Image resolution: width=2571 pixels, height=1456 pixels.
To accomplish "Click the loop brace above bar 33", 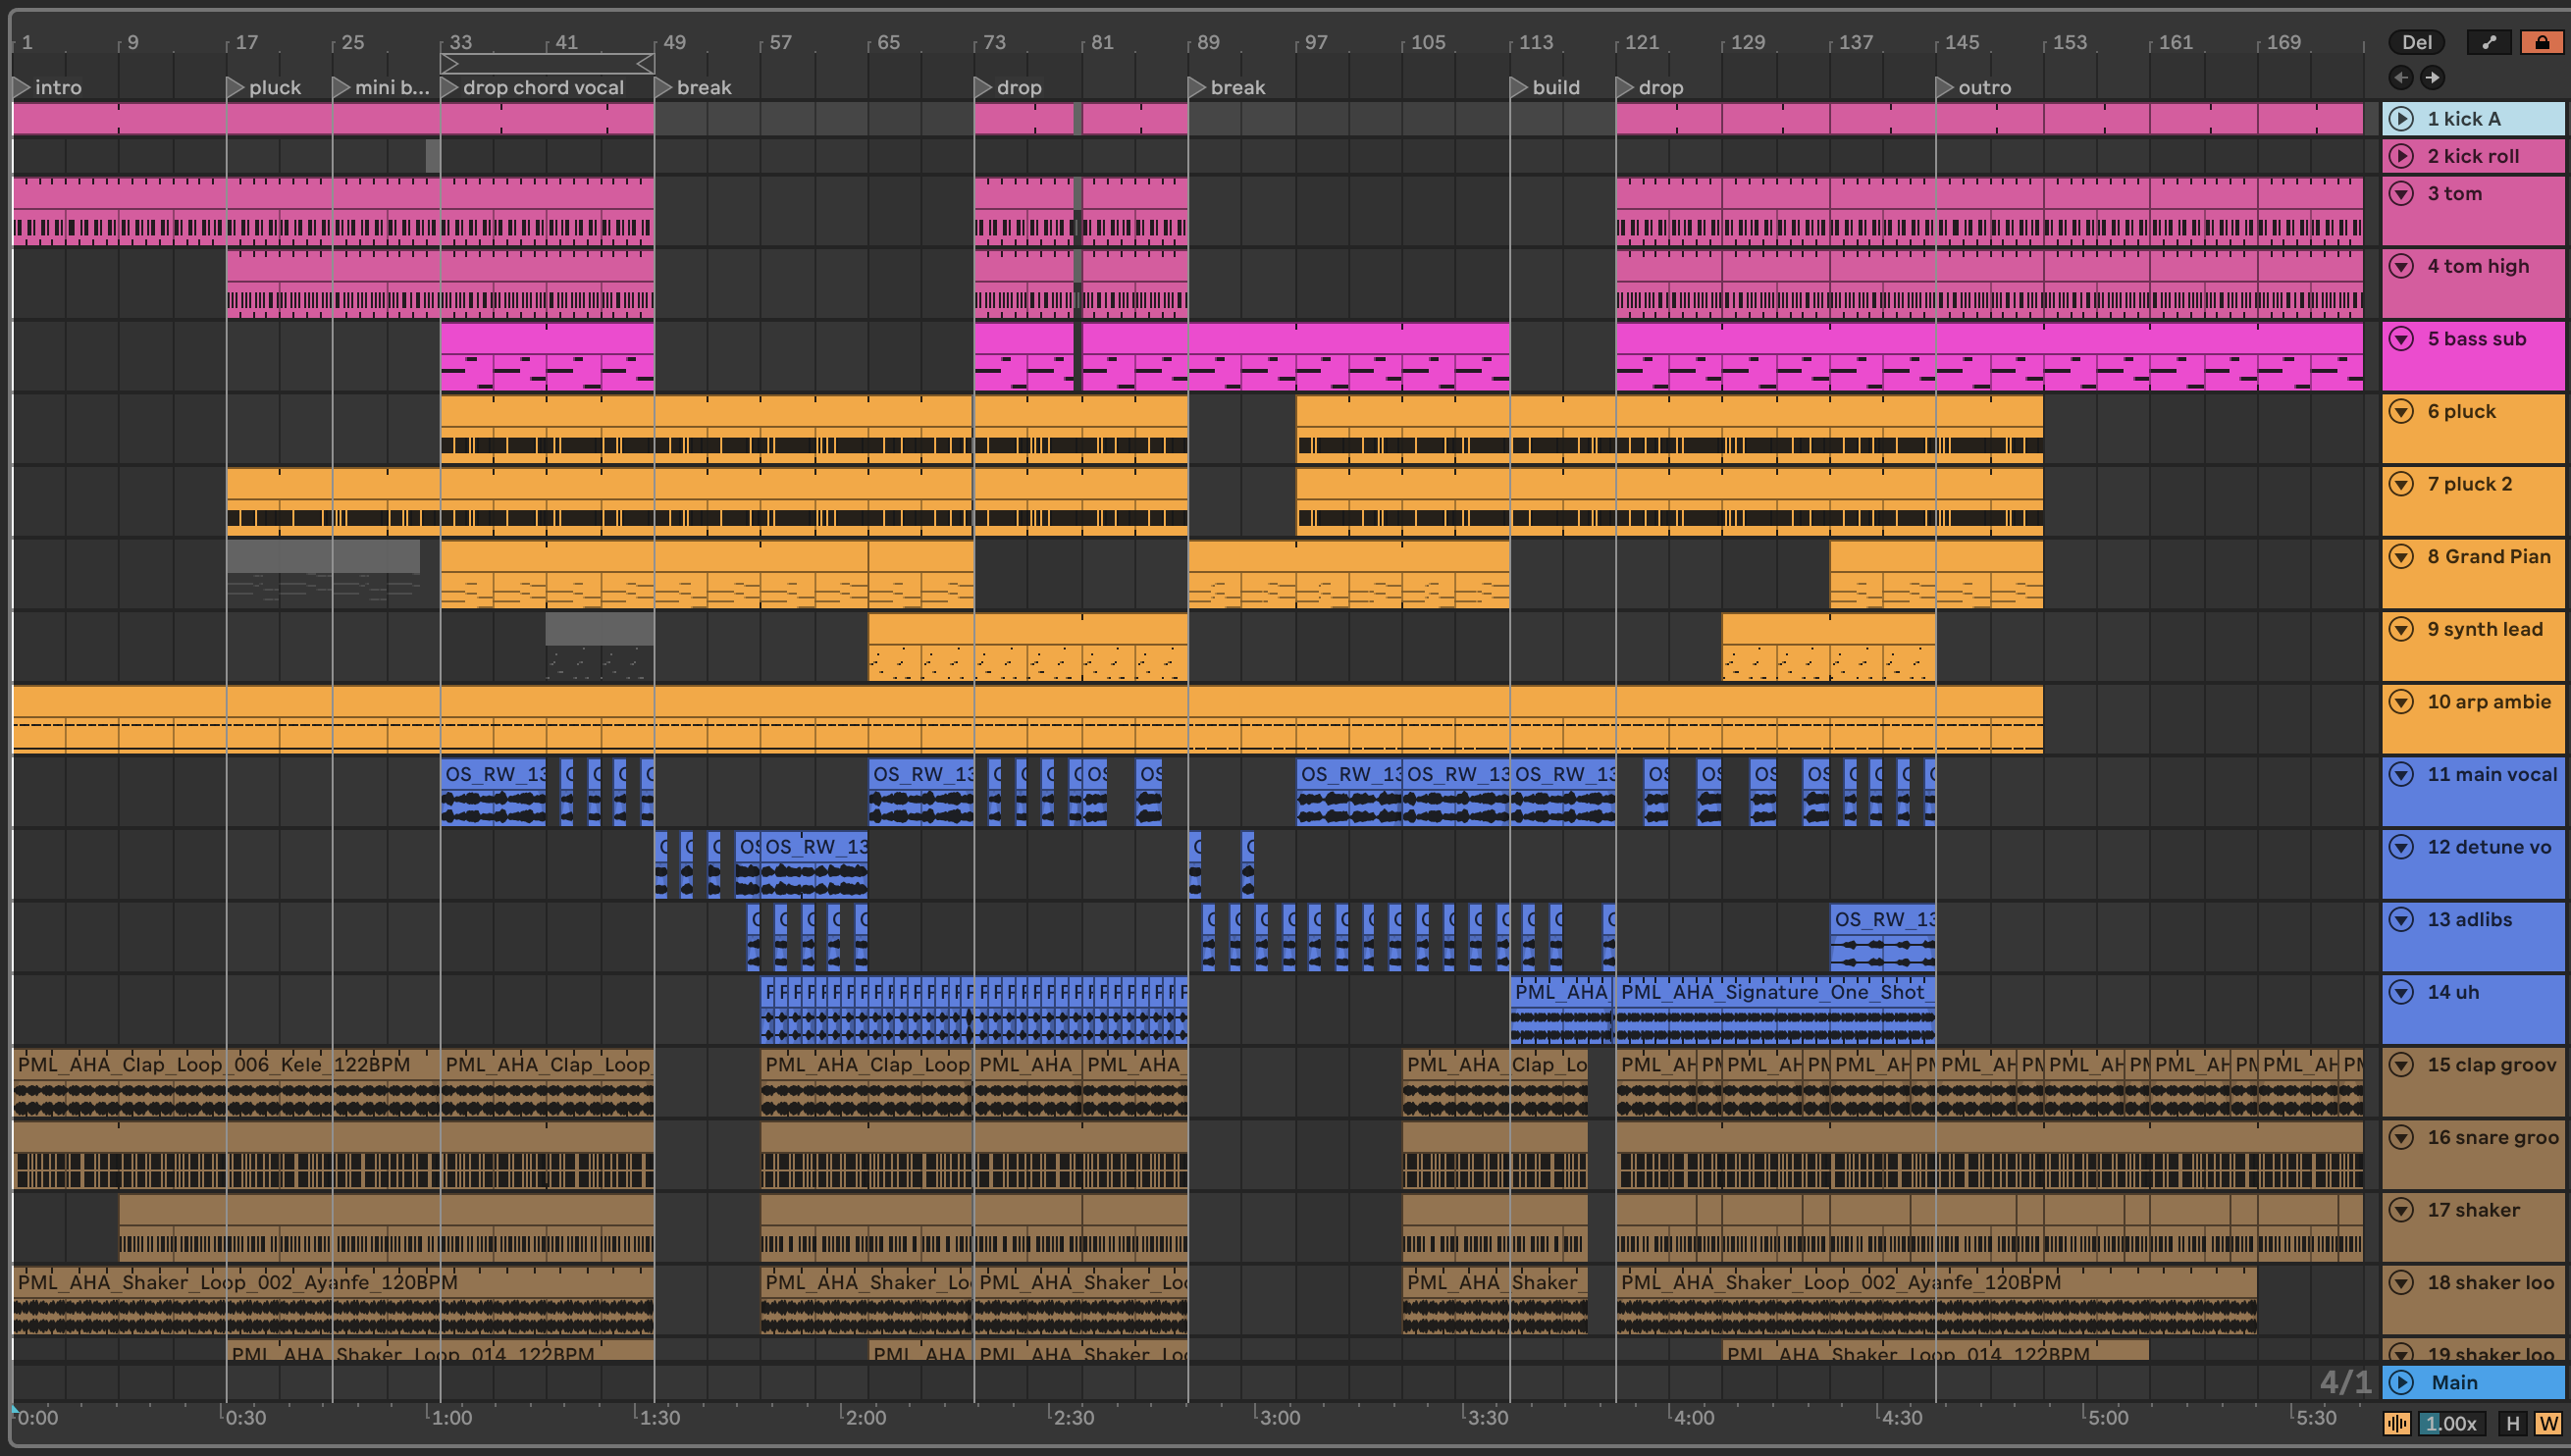I will tap(547, 63).
